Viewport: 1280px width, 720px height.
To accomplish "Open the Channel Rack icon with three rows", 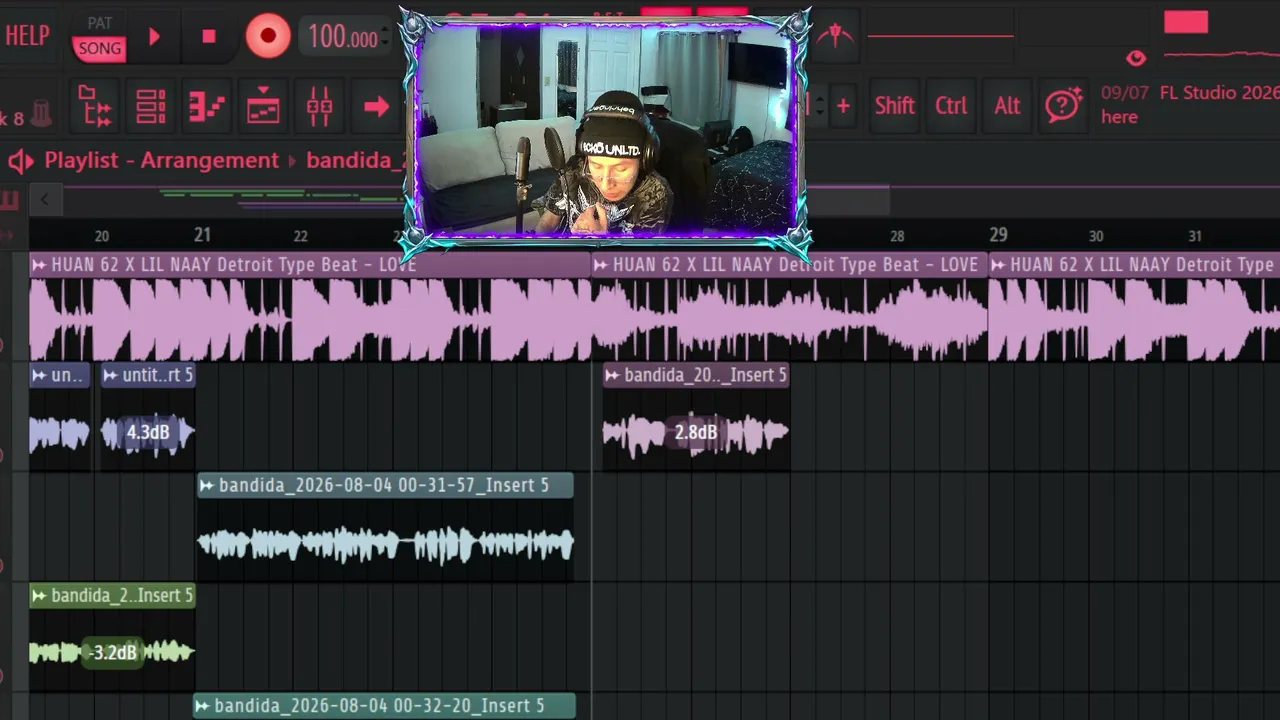I will (151, 107).
